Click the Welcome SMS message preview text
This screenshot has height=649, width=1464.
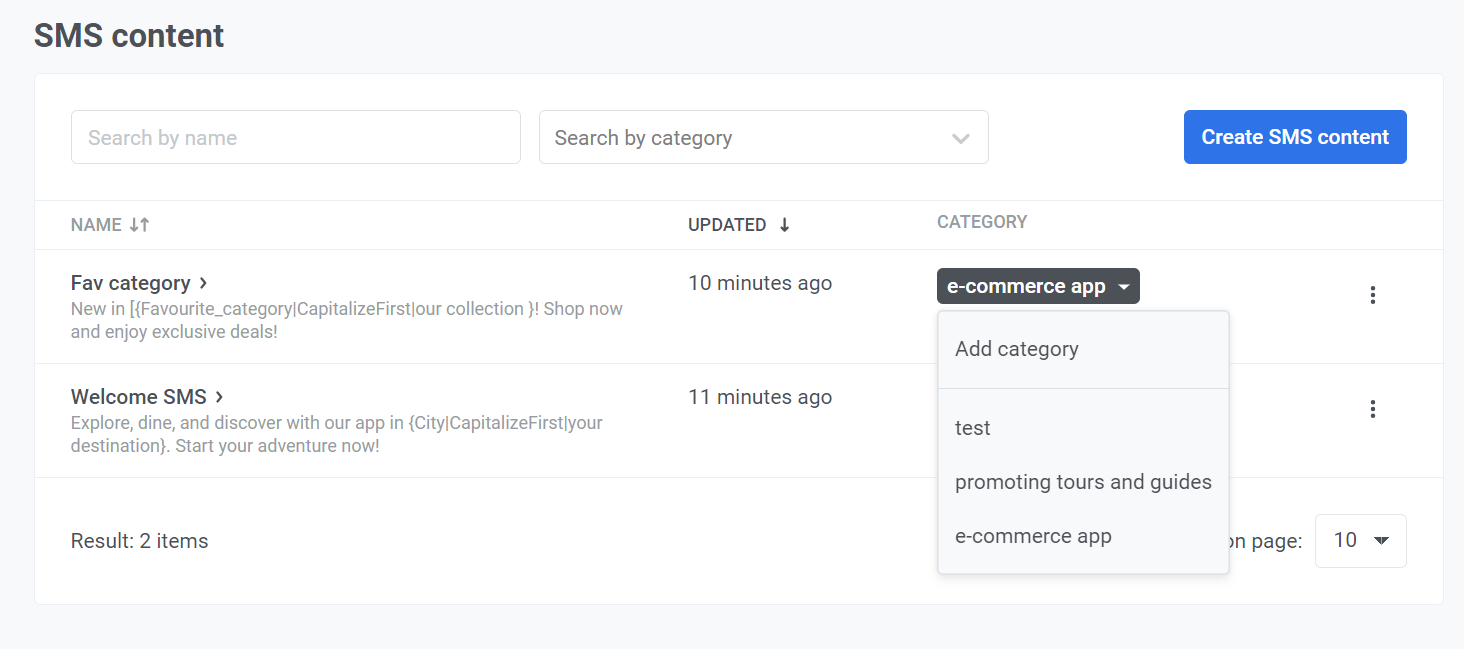tap(336, 434)
